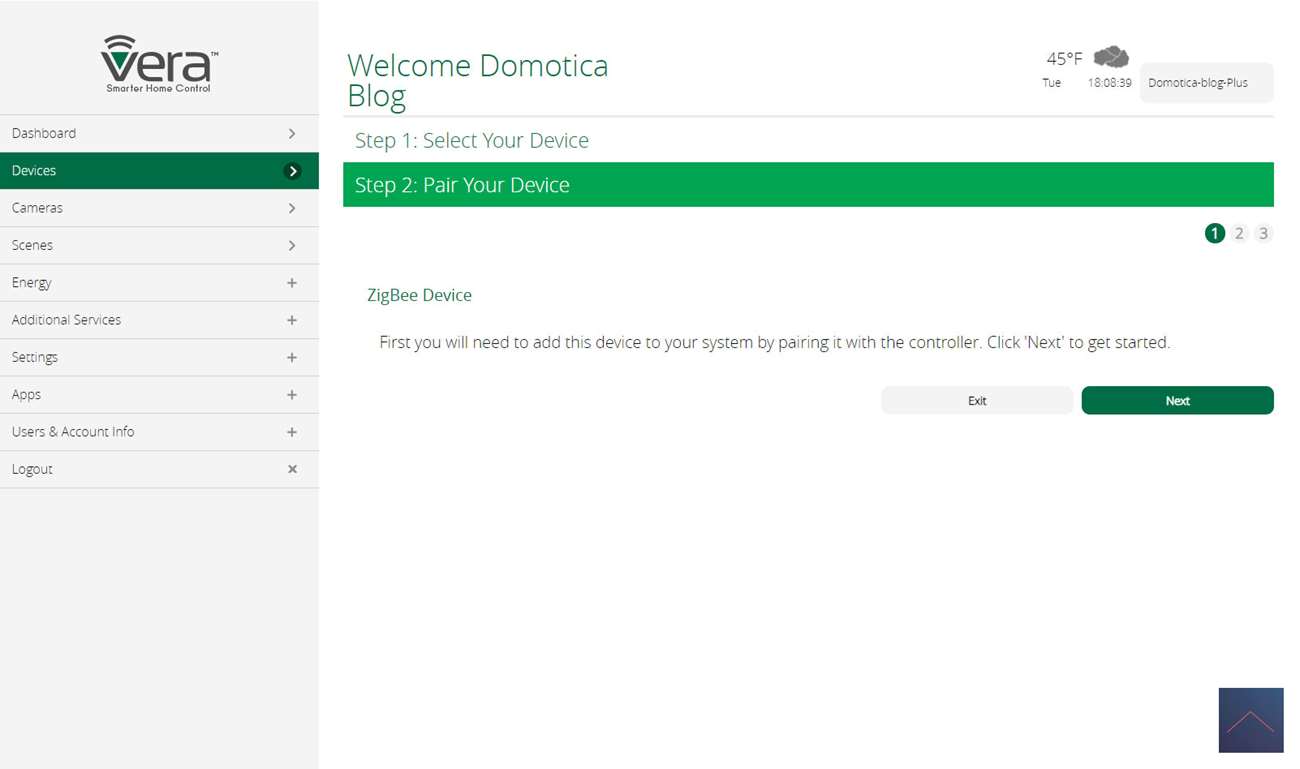
Task: Click the scroll-to-top arrow icon
Action: (x=1250, y=720)
